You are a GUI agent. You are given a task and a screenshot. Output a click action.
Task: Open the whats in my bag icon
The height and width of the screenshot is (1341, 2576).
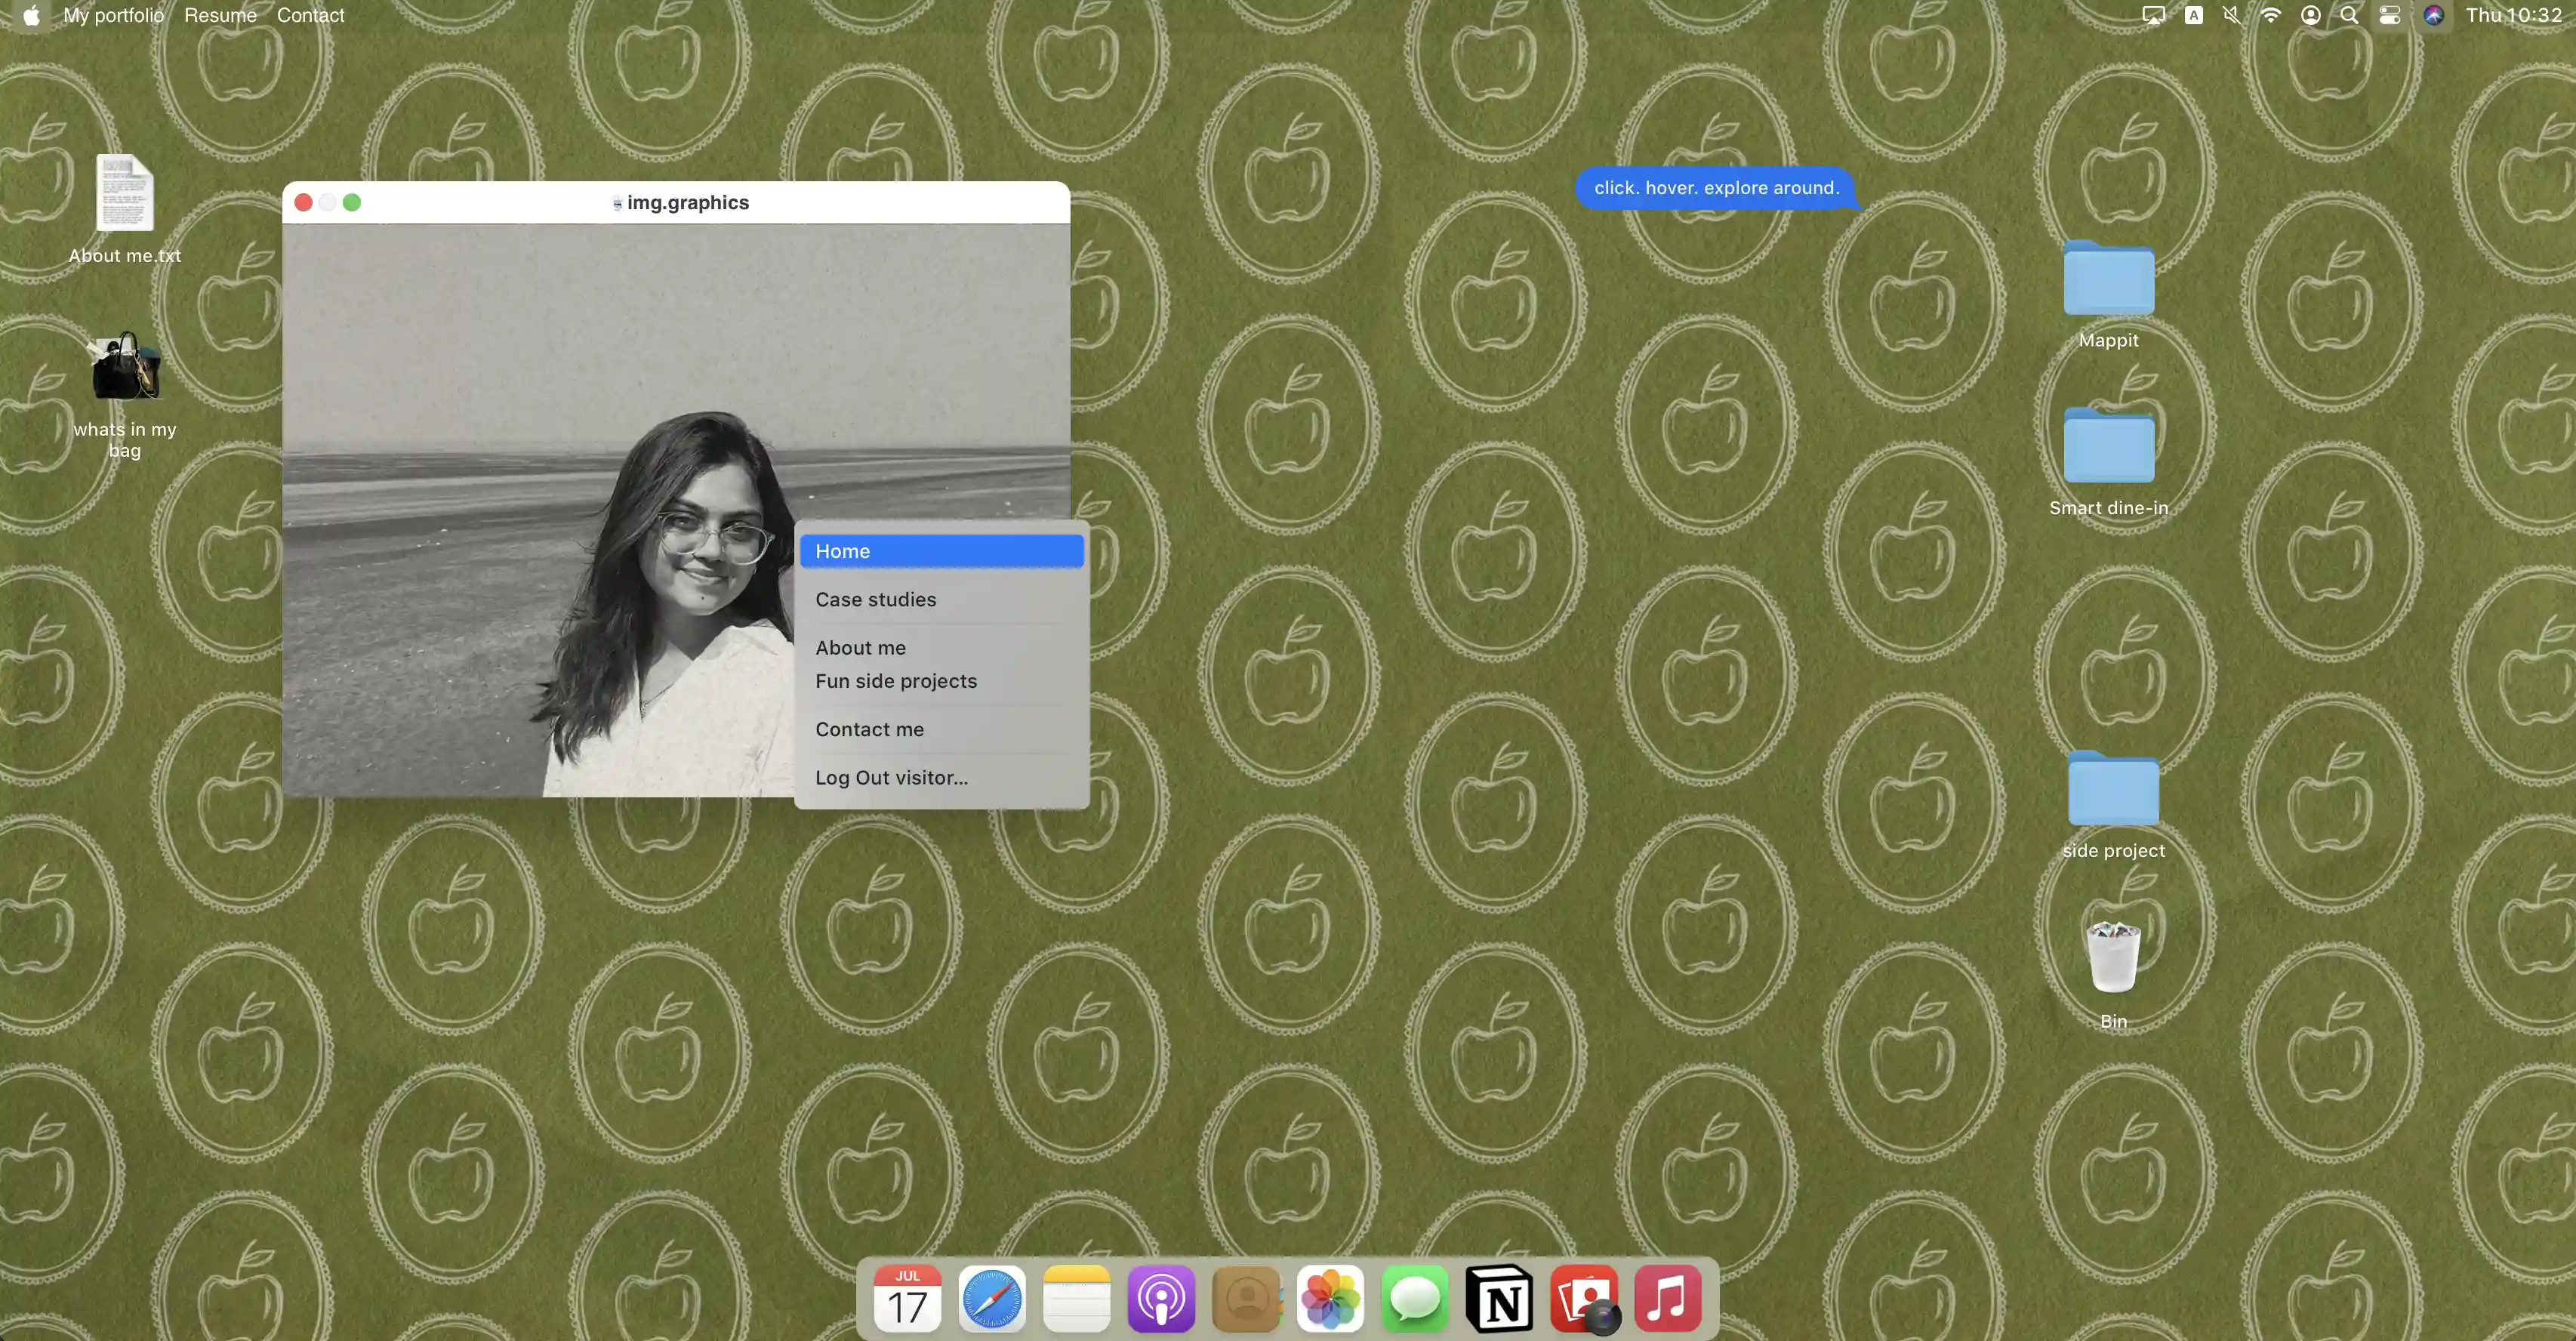124,395
